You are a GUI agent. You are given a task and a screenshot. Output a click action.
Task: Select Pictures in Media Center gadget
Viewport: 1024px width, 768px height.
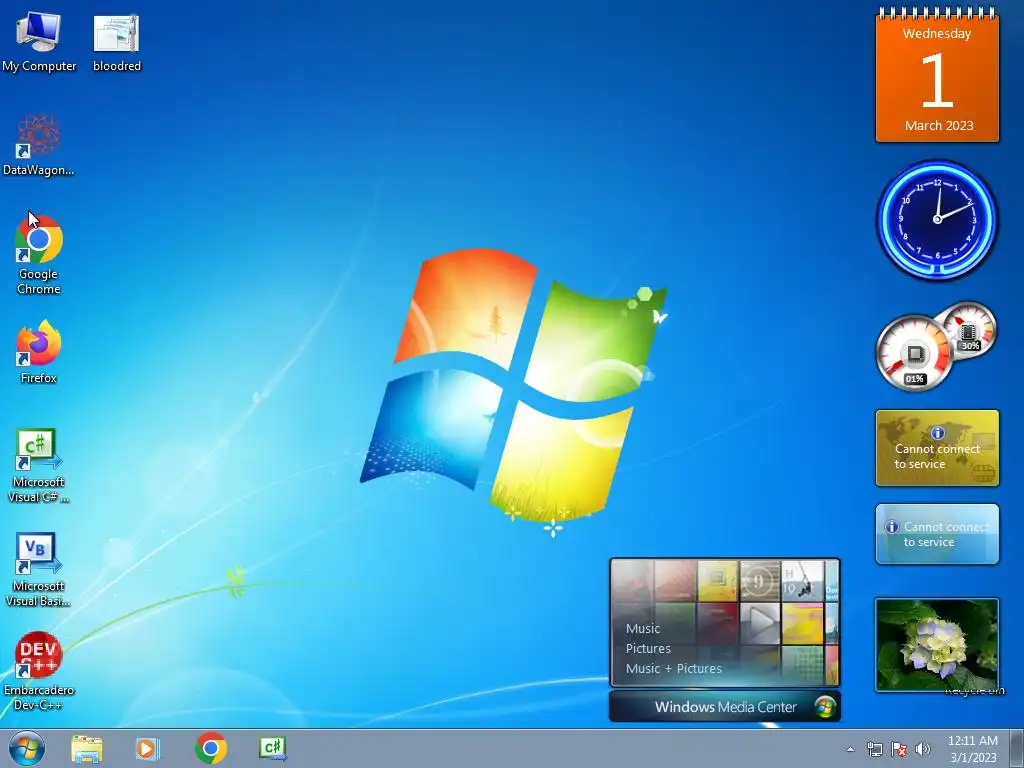point(648,648)
